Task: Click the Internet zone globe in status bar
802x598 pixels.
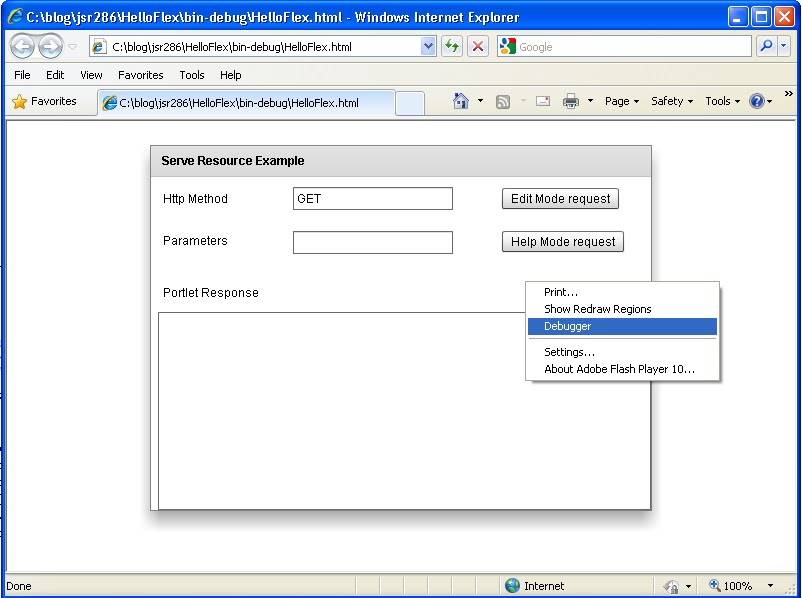Action: point(512,585)
